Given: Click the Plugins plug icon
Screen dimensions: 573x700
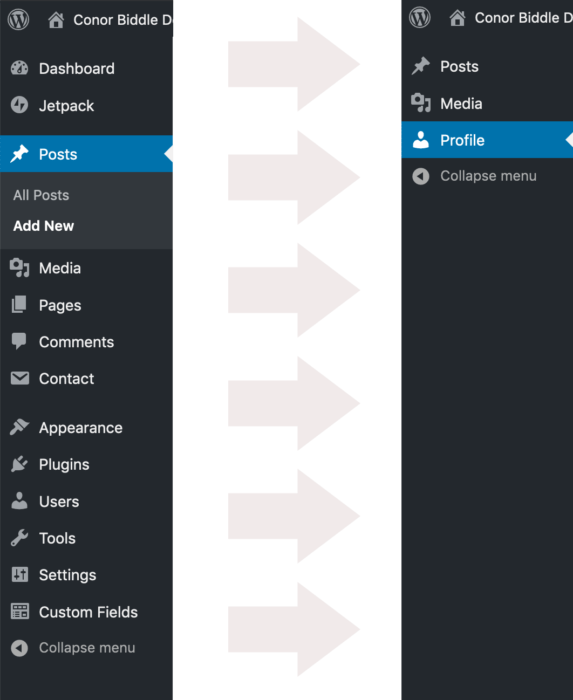Looking at the screenshot, I should 19,464.
